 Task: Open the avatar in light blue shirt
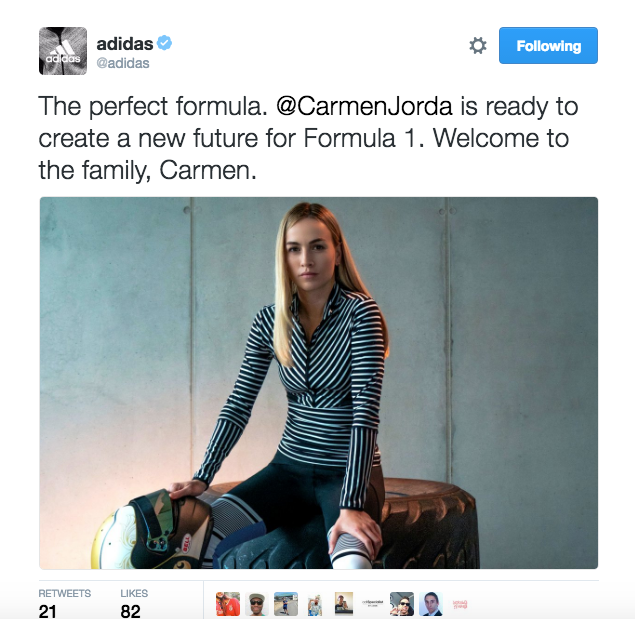point(315,604)
